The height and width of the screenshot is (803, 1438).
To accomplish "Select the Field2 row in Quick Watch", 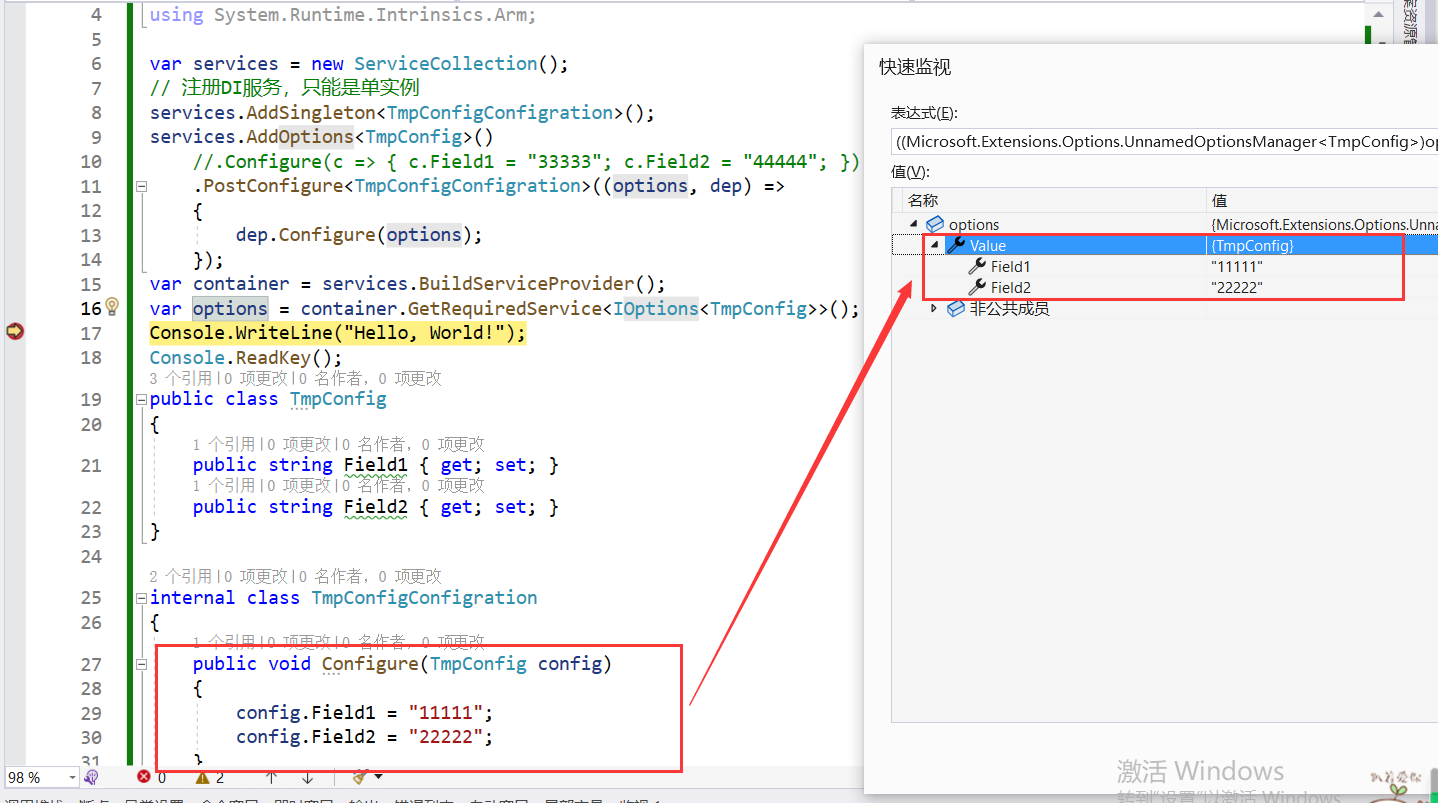I will tap(1164, 287).
